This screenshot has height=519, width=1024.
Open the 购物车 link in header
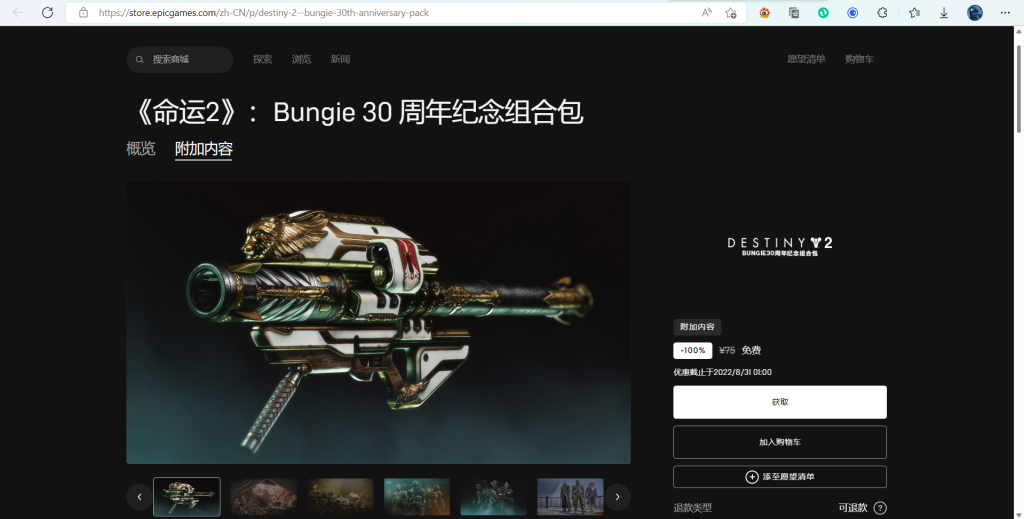[859, 59]
